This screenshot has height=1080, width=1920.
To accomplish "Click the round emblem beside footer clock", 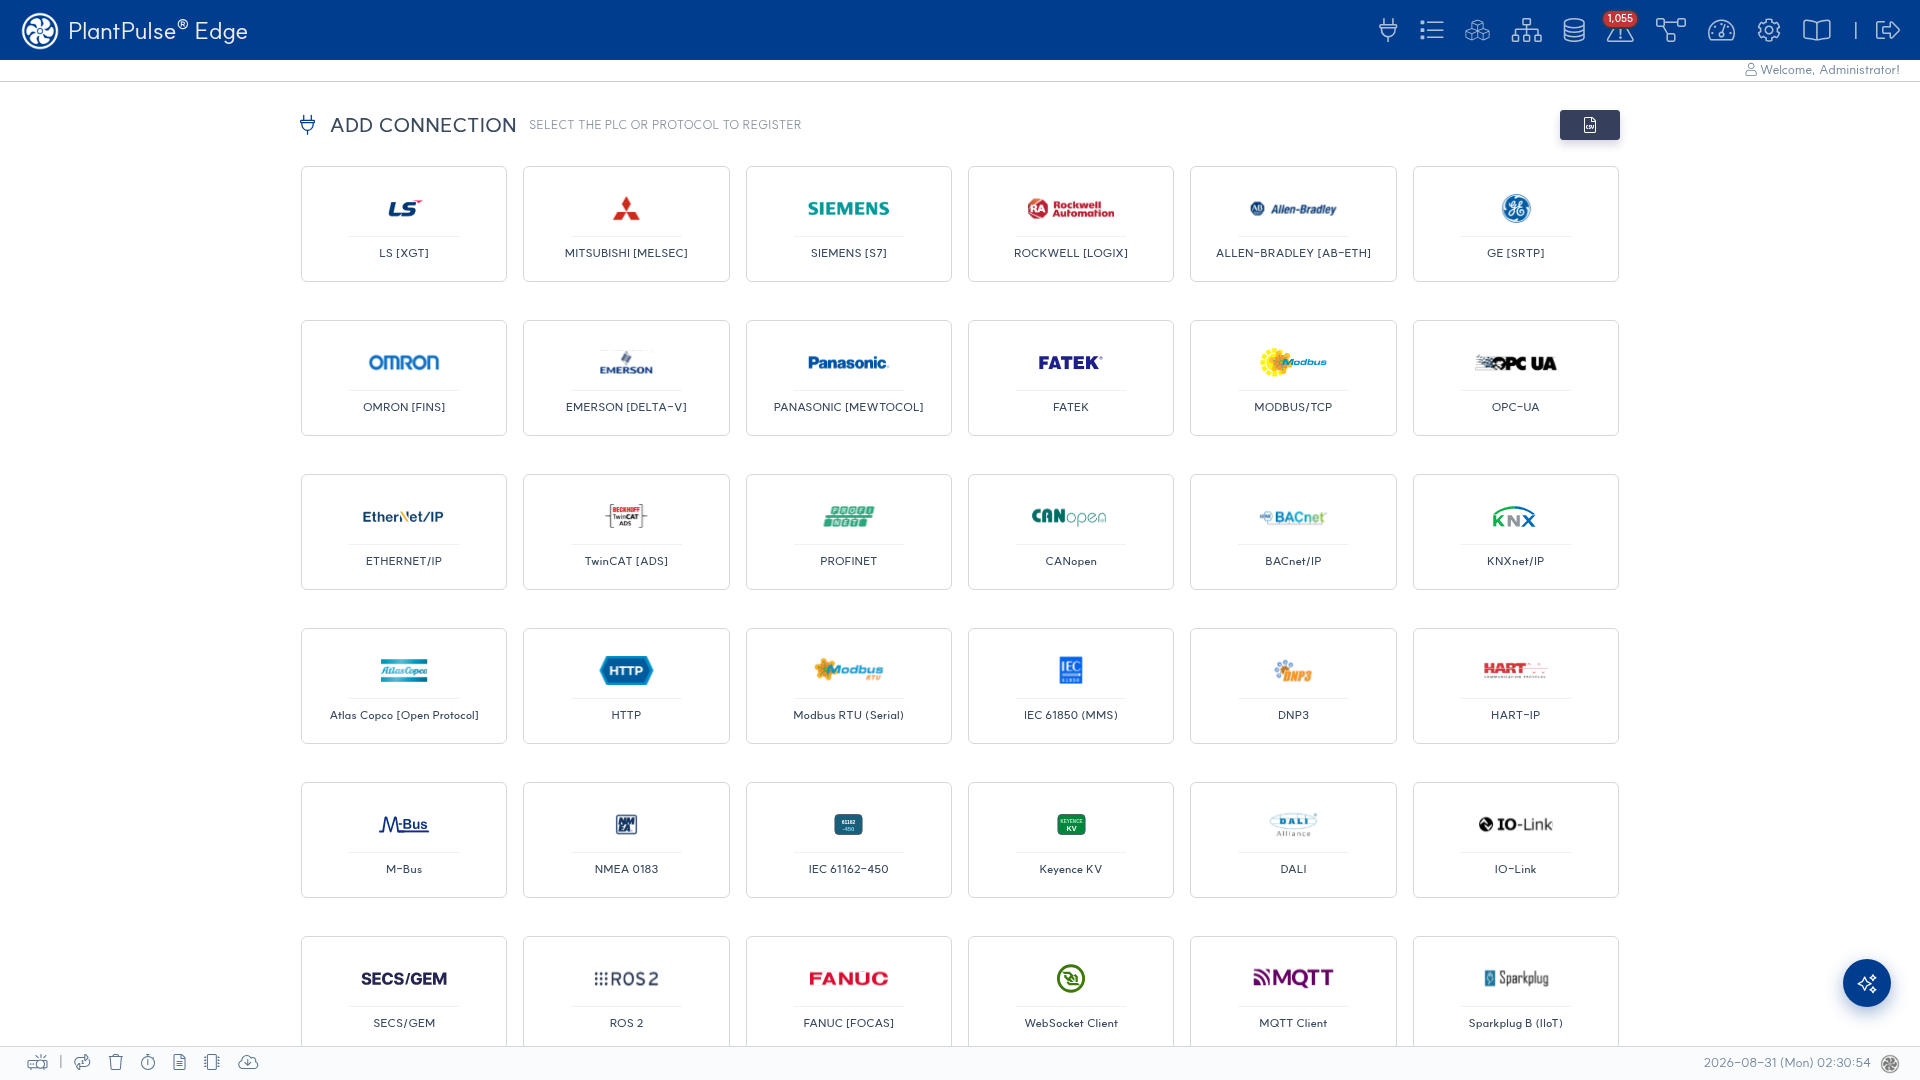I will pos(1890,1063).
